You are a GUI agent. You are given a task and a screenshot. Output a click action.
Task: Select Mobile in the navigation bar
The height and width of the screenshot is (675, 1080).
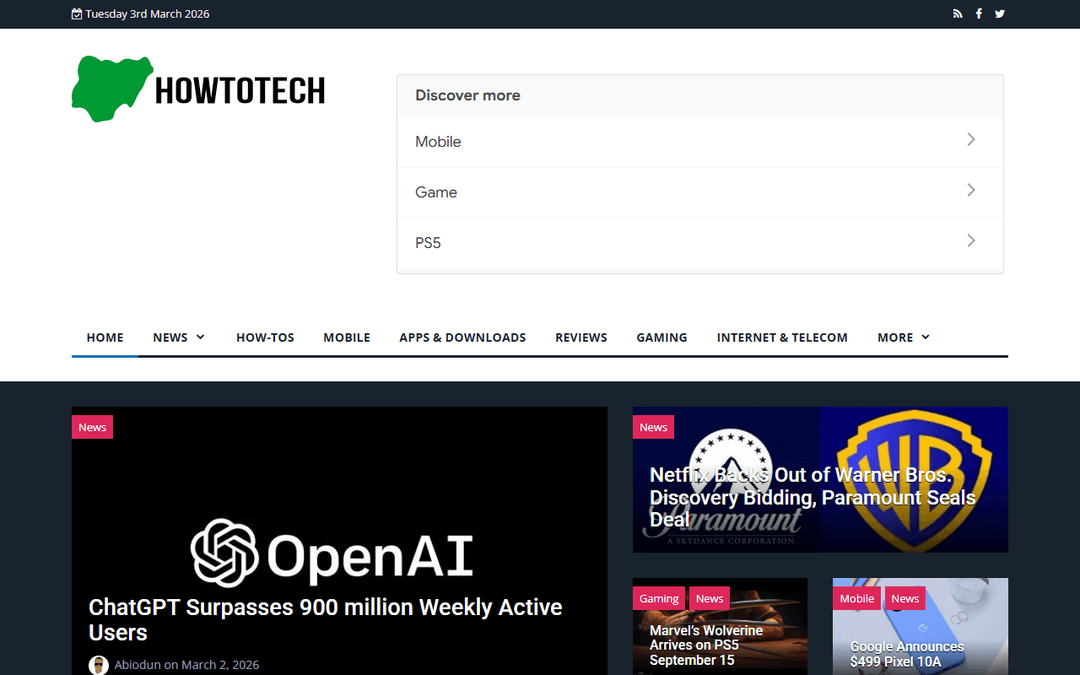(x=346, y=338)
